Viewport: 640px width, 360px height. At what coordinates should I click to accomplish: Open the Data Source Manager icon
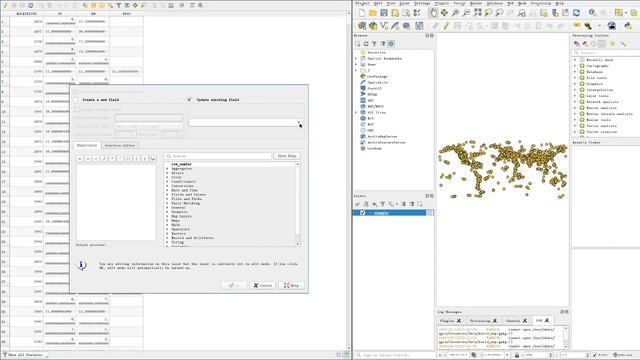[362, 26]
